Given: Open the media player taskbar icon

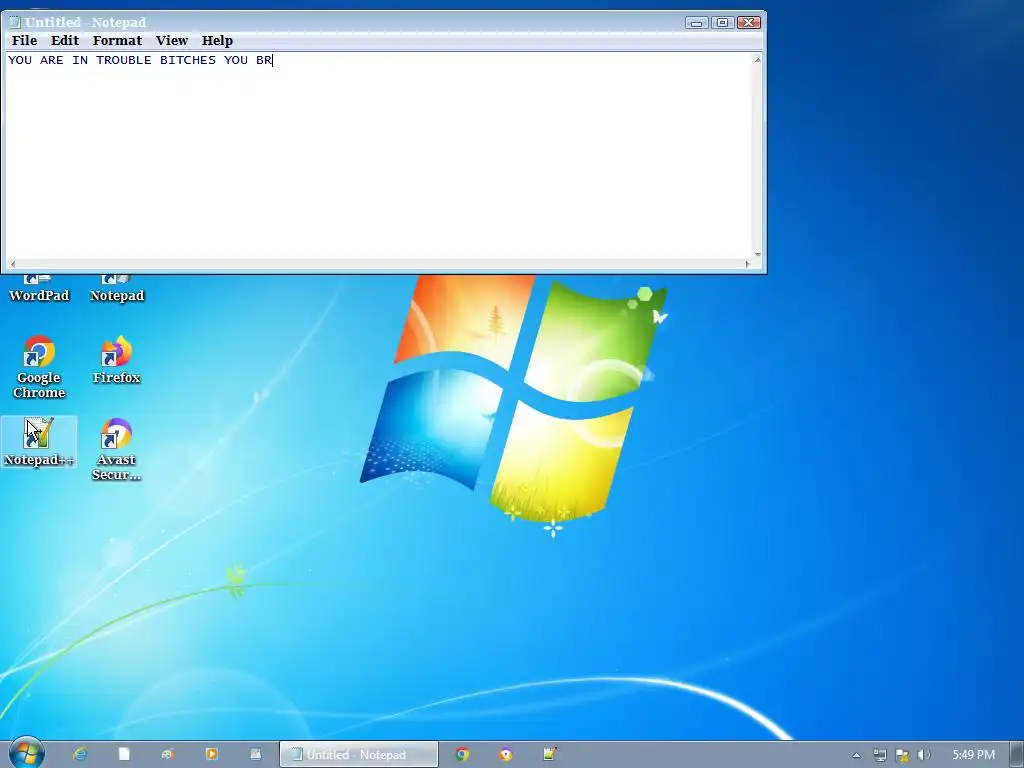Looking at the screenshot, I should tap(211, 754).
